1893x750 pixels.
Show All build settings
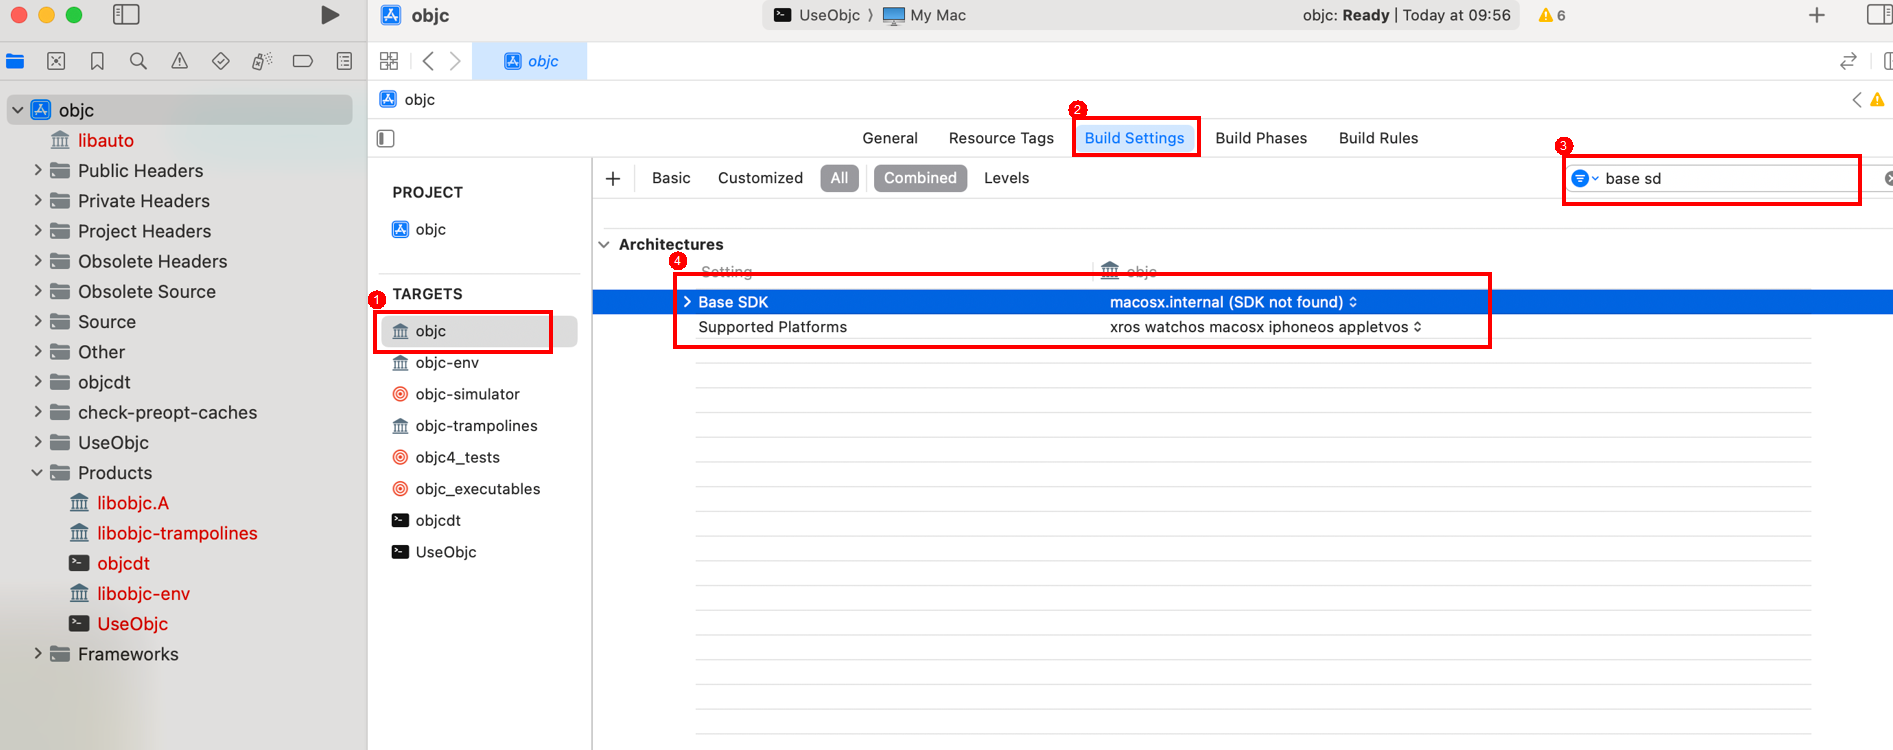pyautogui.click(x=839, y=178)
